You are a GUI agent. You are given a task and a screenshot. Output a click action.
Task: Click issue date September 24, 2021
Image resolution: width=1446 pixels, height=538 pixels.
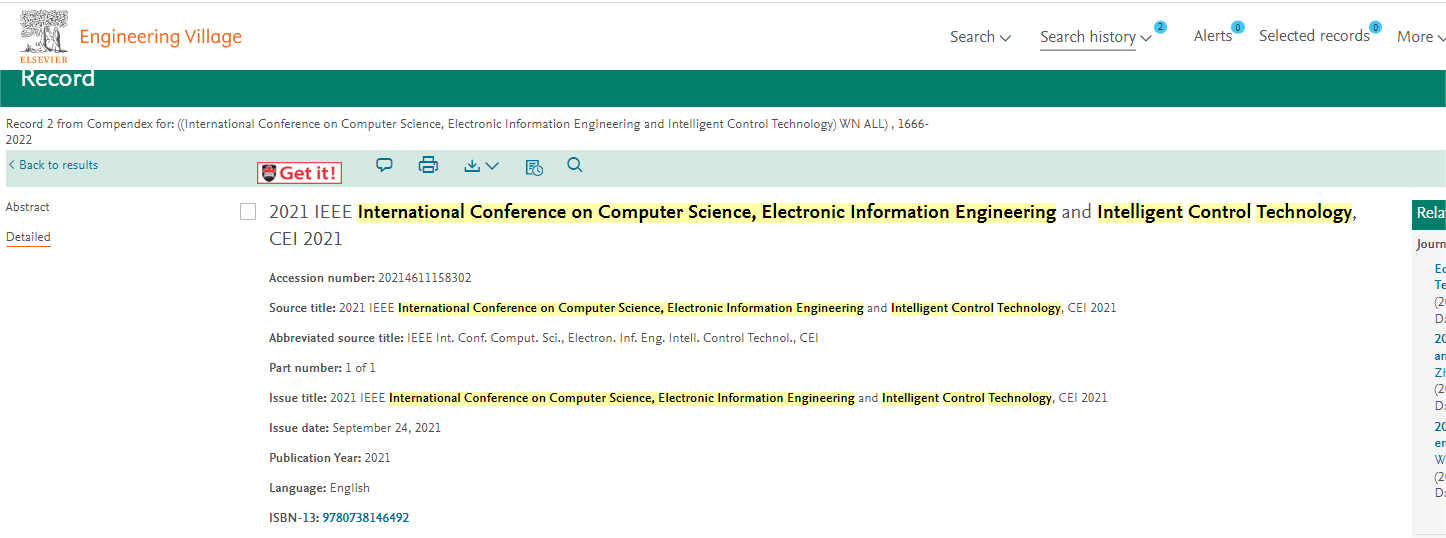coord(387,428)
